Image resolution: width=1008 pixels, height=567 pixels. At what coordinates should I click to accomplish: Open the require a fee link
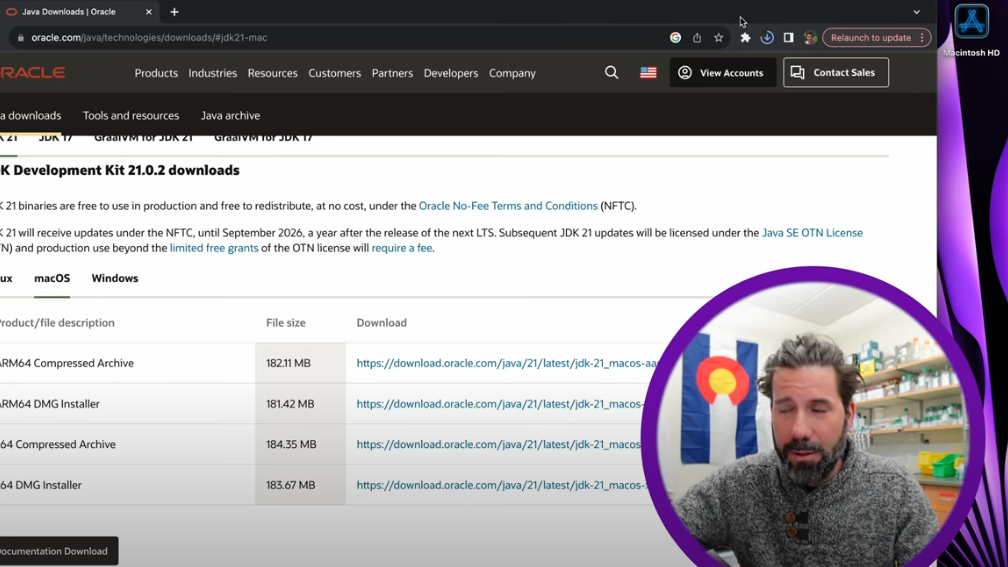click(x=402, y=248)
